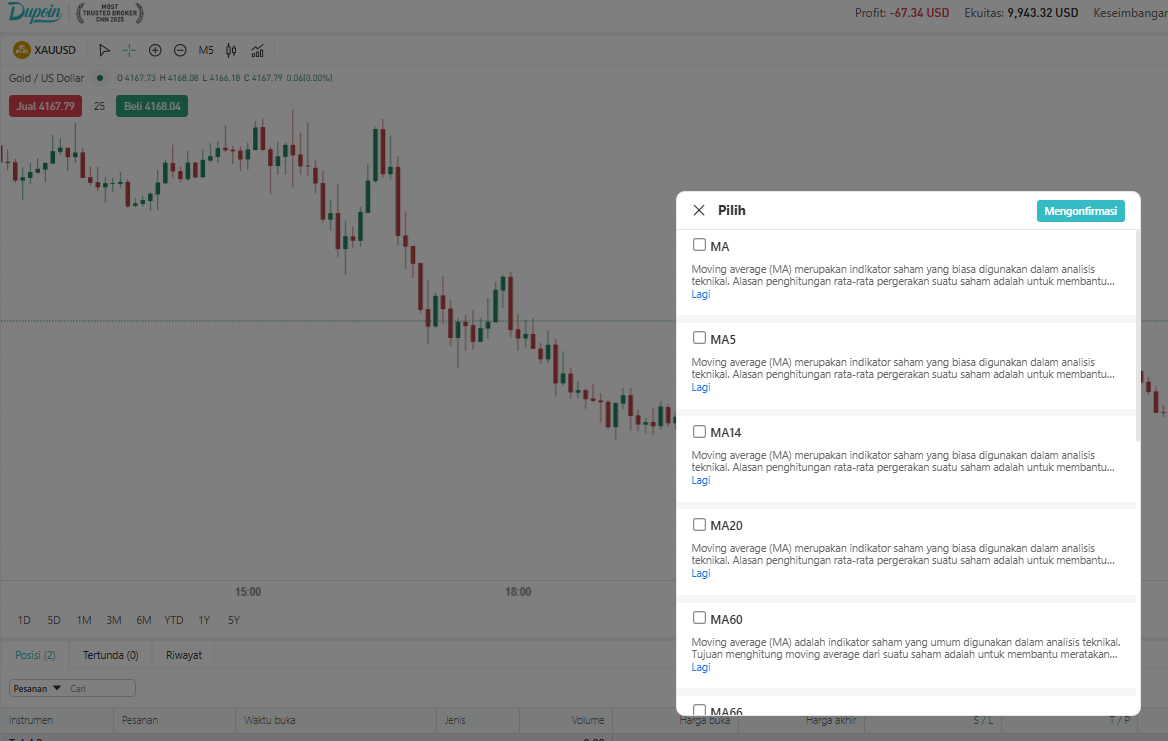
Task: Activate the crosshair tool
Action: pos(129,51)
